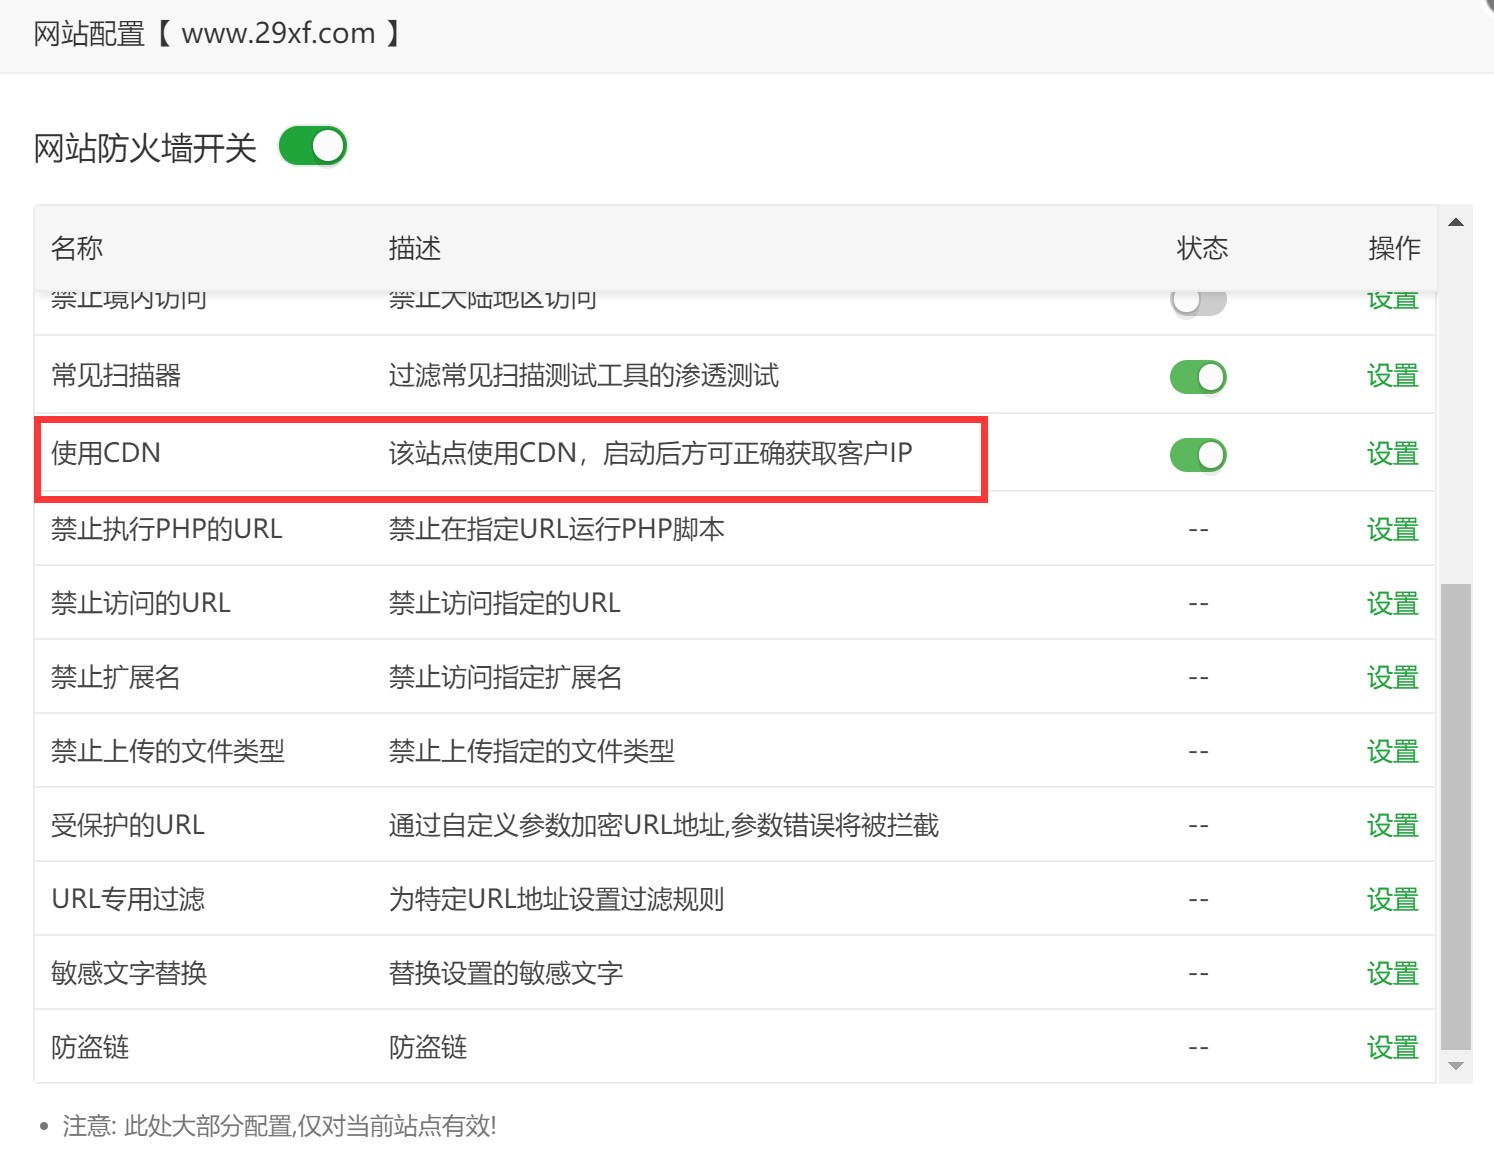
Task: Select the 使用CDN row name
Action: 106,453
